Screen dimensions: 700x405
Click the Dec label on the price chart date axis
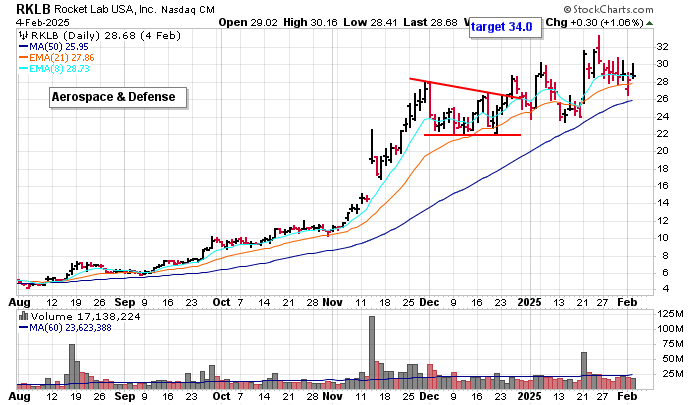pos(429,302)
